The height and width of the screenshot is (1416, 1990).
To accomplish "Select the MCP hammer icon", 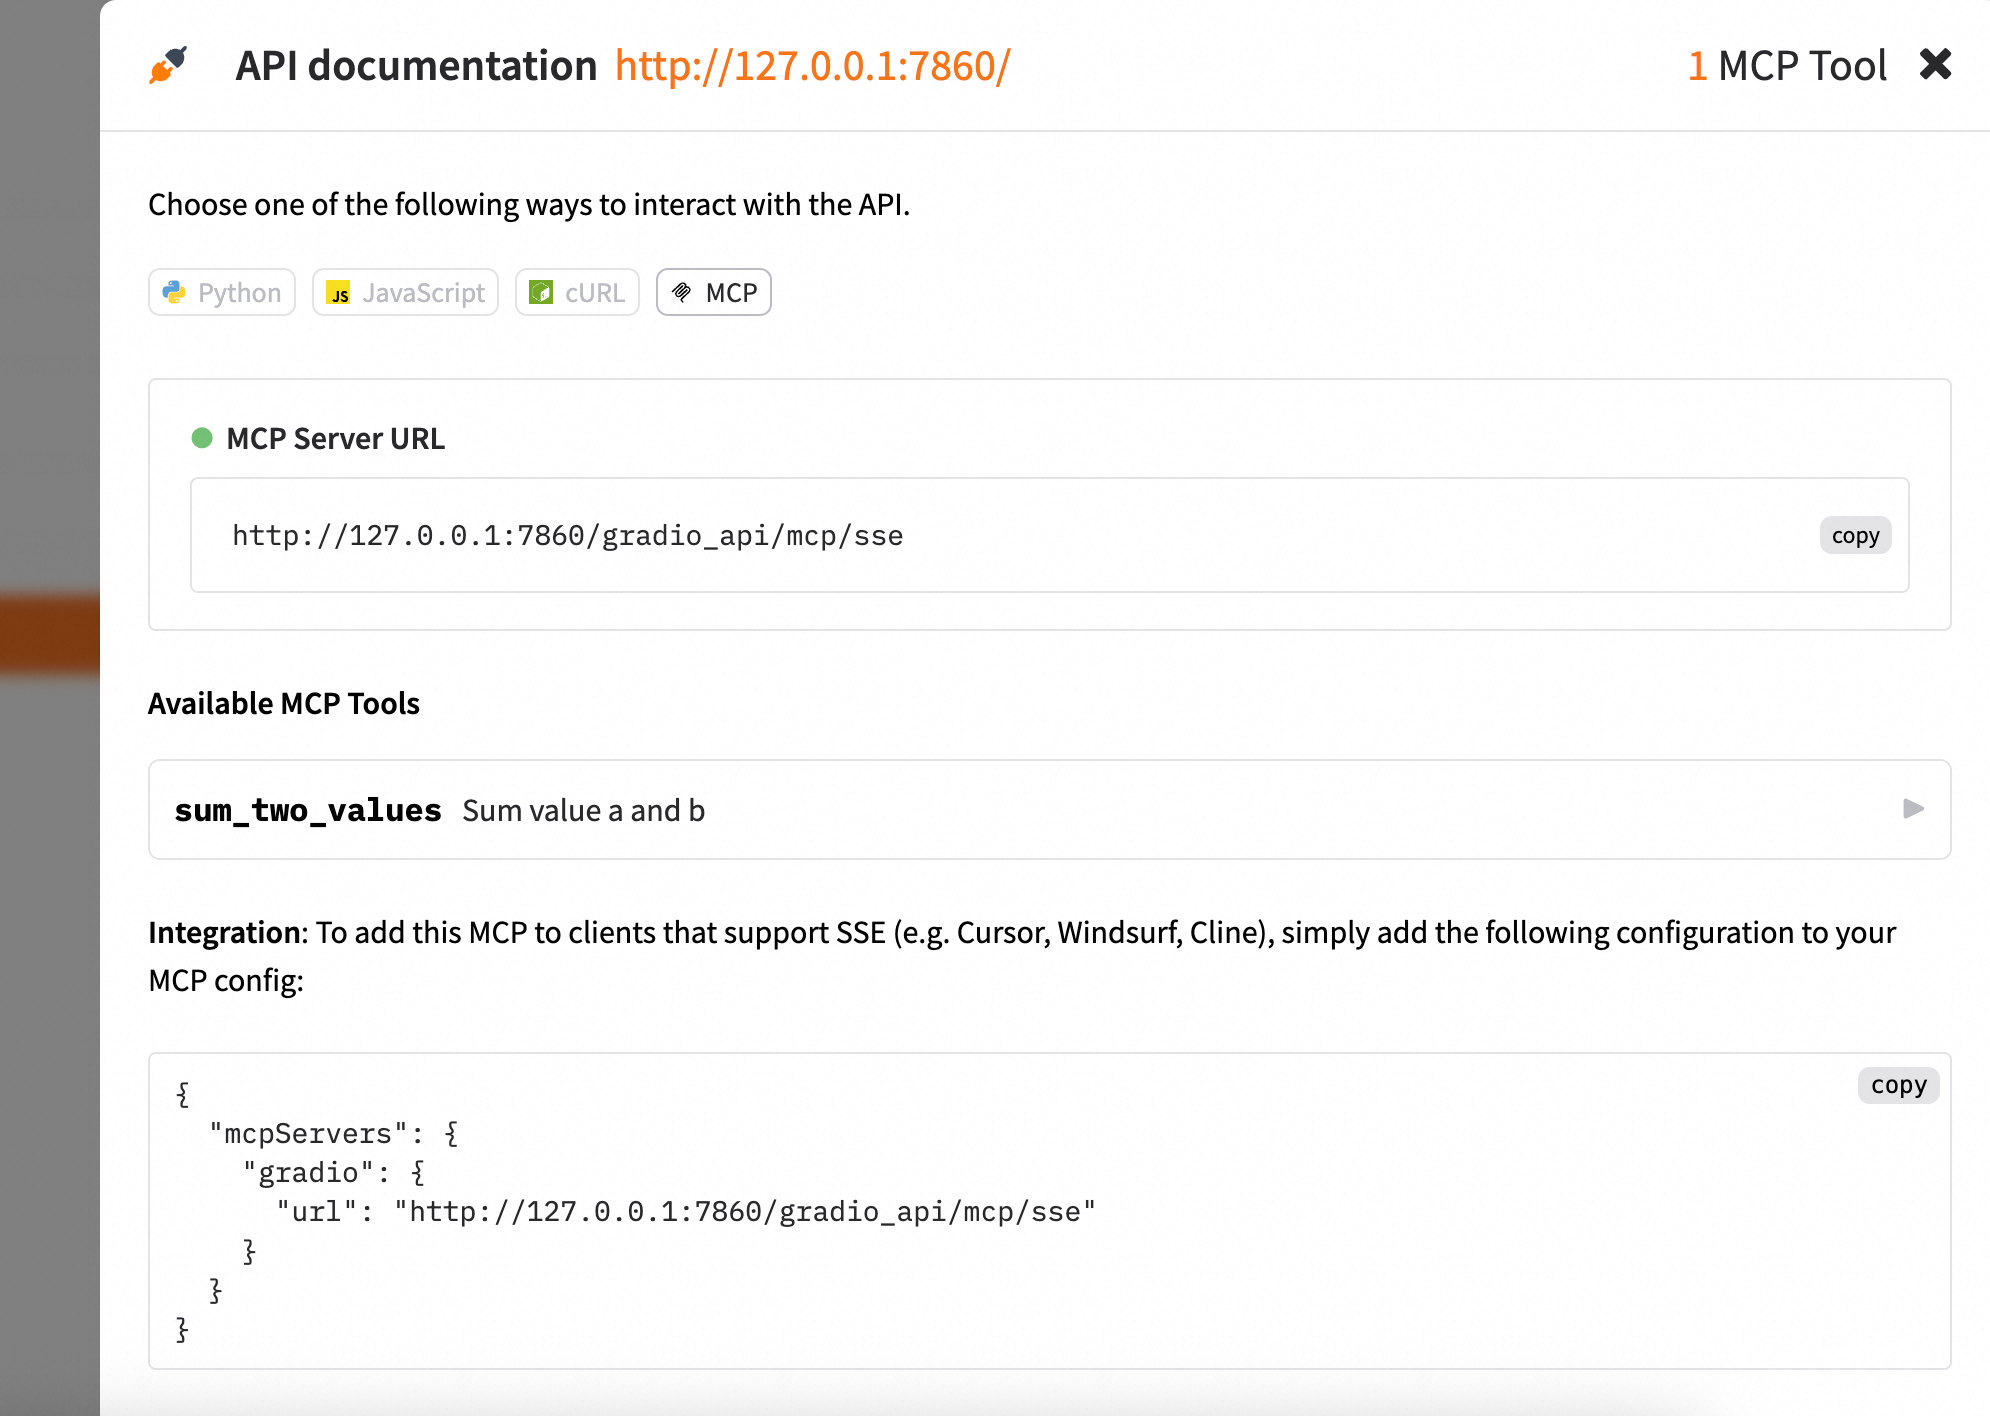I will pos(684,292).
